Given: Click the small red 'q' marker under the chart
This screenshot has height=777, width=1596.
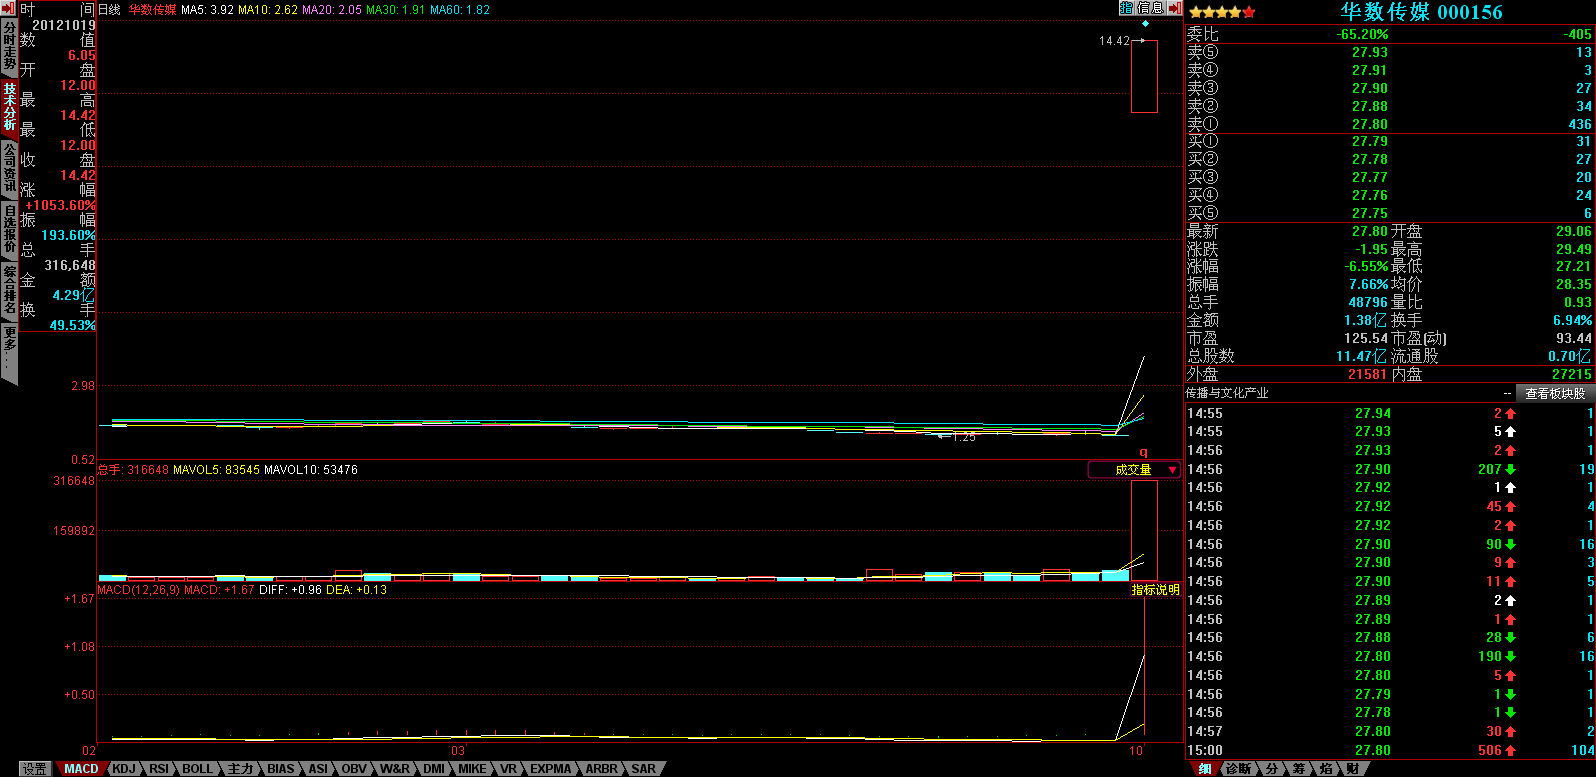Looking at the screenshot, I should pos(1144,452).
